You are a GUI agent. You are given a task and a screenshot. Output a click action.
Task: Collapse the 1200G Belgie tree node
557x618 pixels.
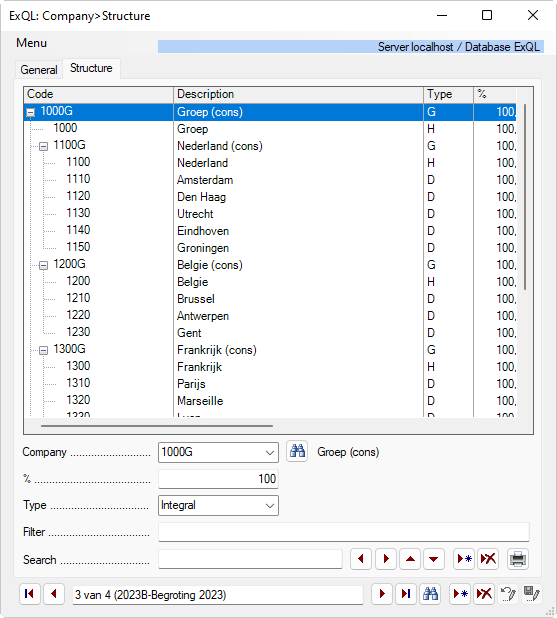tap(44, 266)
